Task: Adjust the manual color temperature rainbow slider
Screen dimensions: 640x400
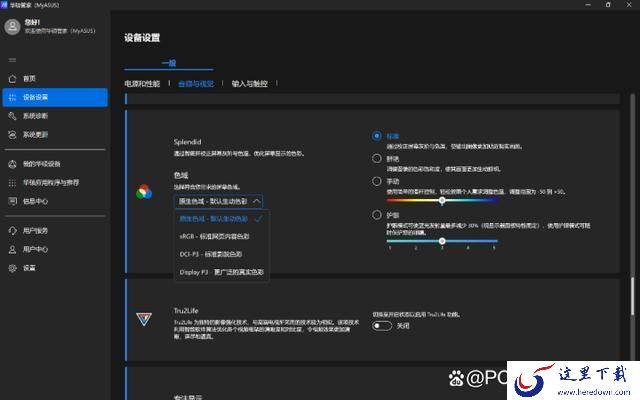Action: (442, 200)
